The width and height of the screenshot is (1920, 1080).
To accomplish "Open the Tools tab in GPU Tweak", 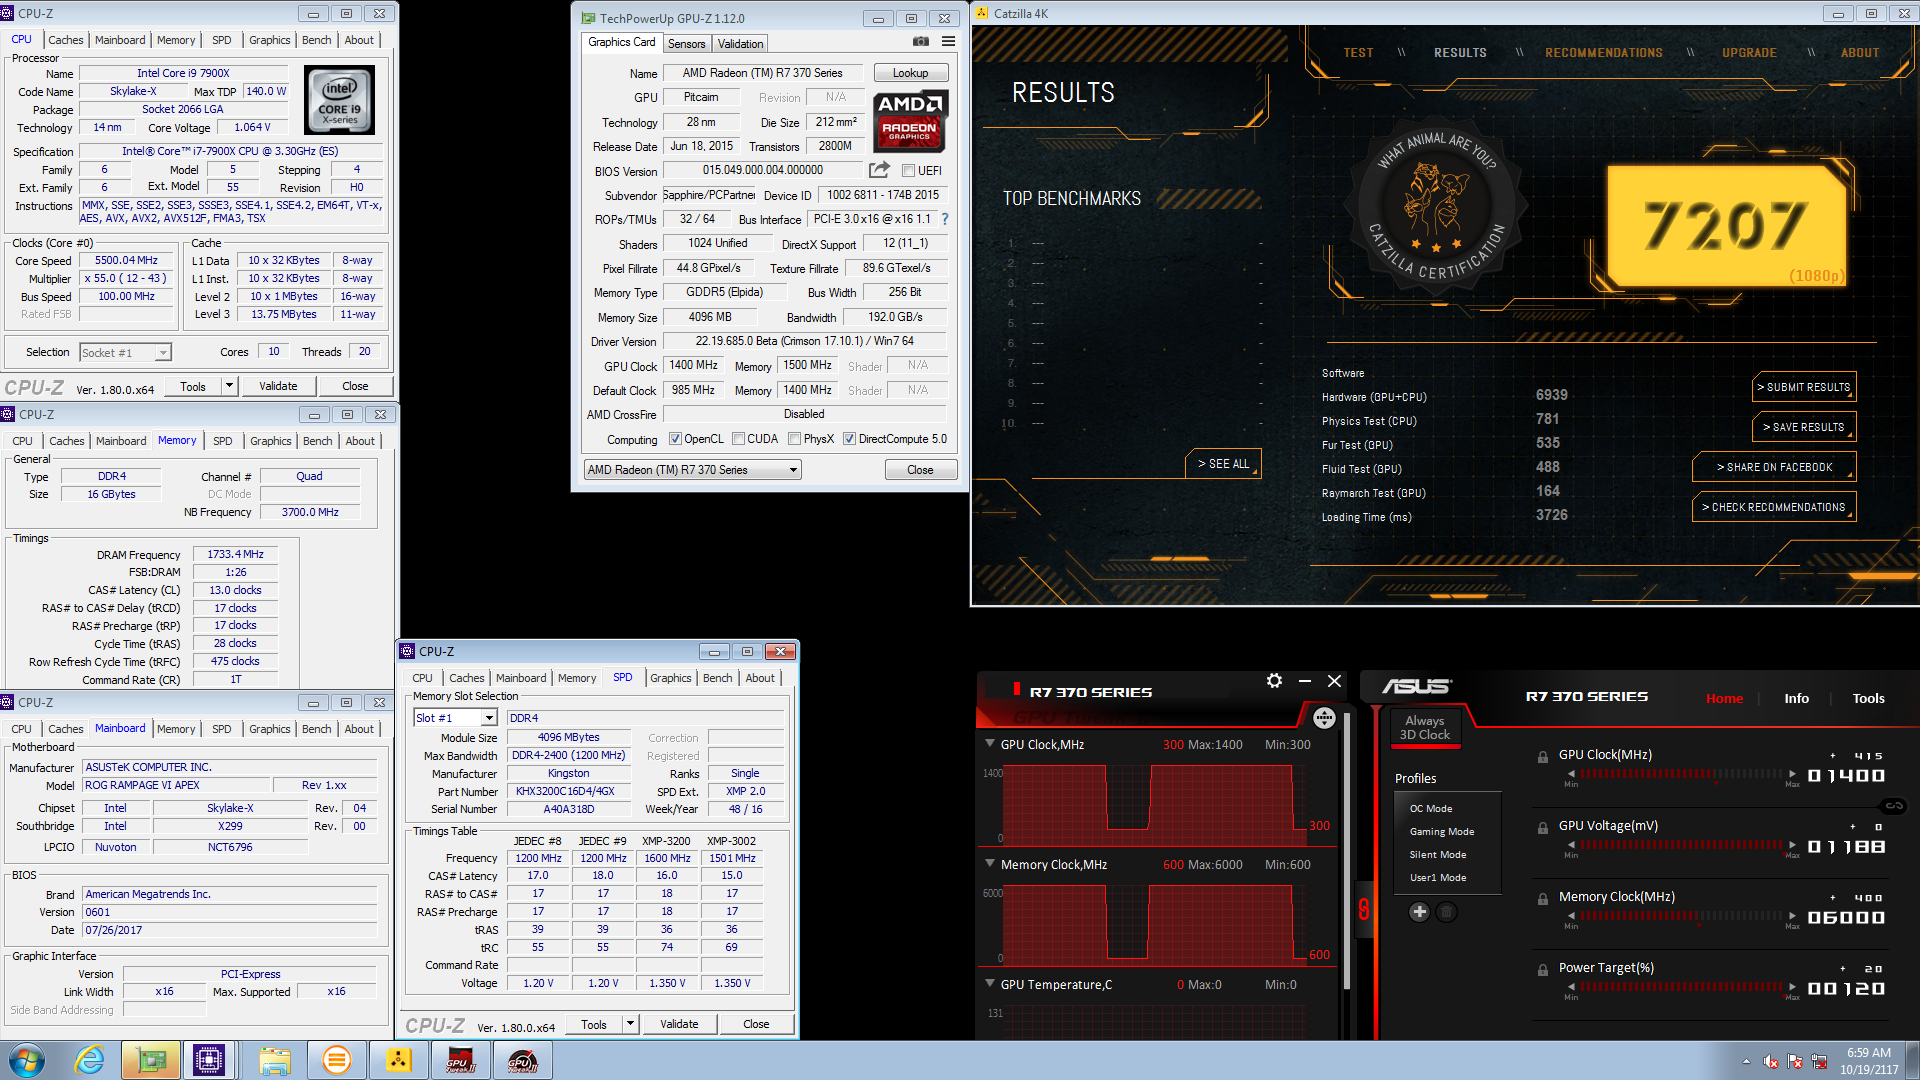I will pyautogui.click(x=1868, y=698).
